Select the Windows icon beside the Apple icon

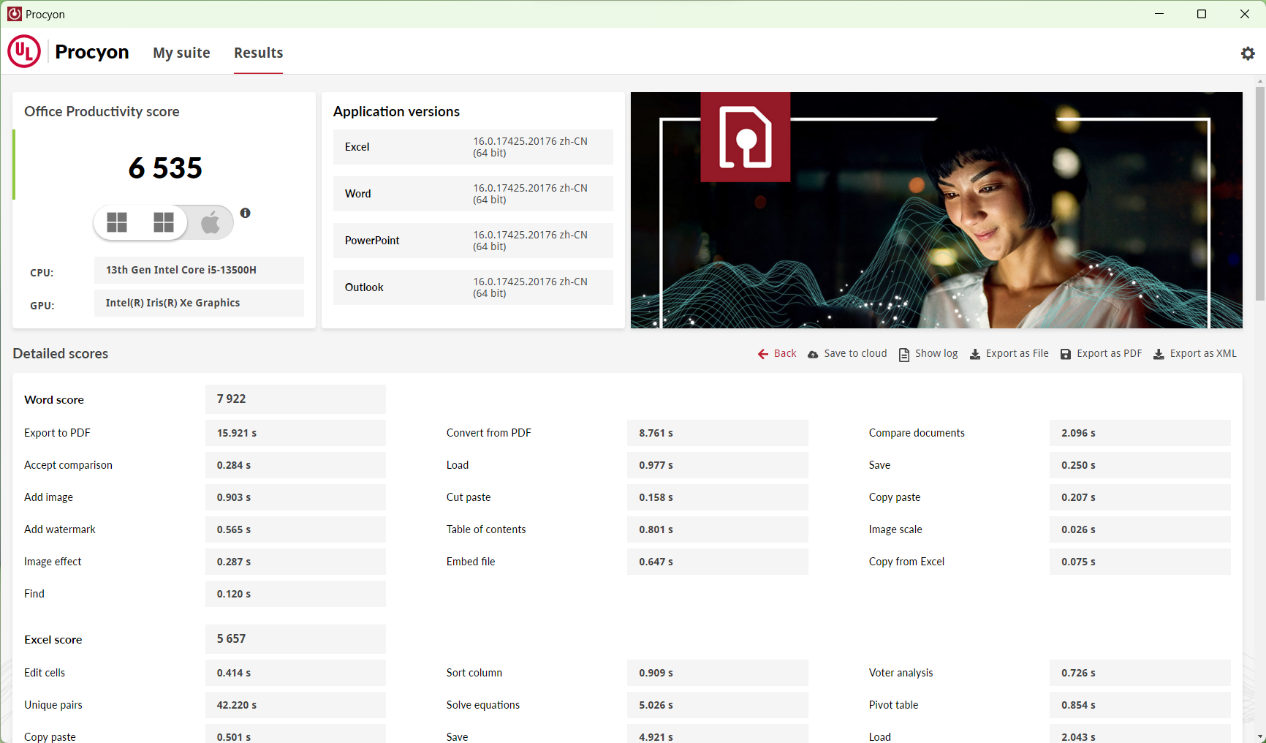(x=164, y=223)
